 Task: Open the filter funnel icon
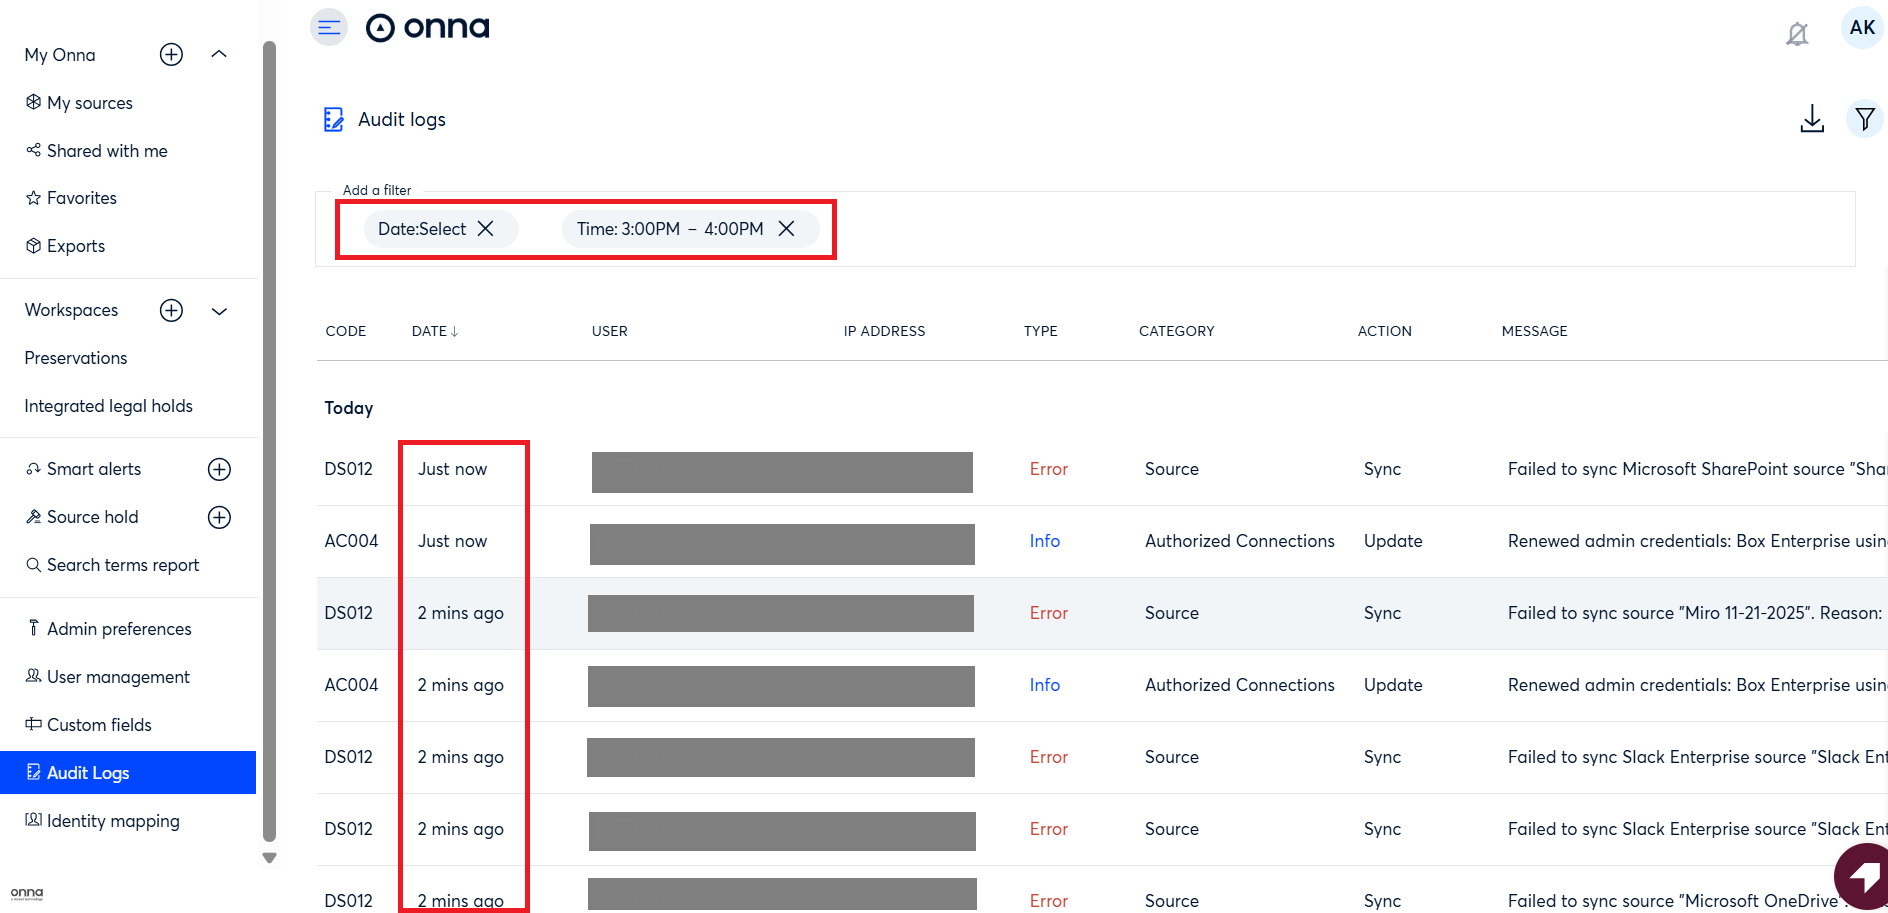(x=1864, y=120)
